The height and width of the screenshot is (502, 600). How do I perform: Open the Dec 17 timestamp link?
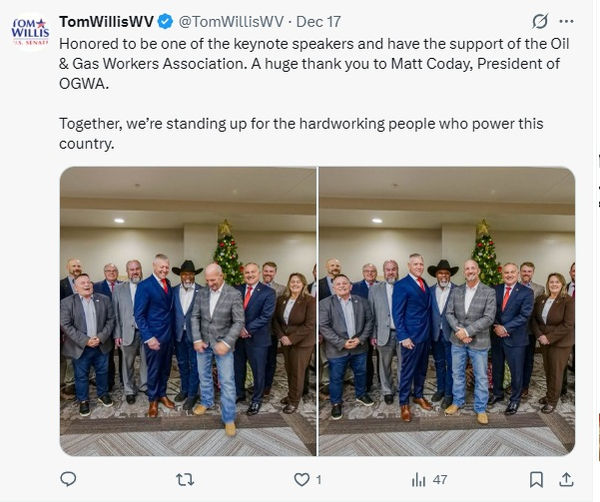pyautogui.click(x=318, y=22)
